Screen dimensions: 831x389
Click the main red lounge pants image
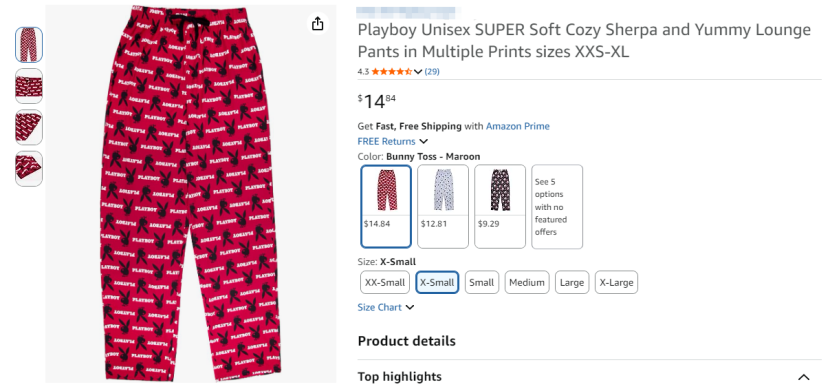tap(191, 193)
